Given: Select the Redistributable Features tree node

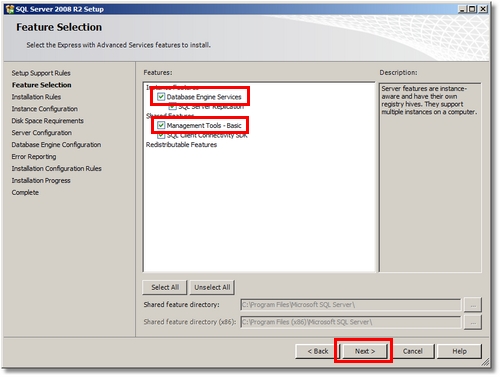Looking at the screenshot, I should [181, 145].
